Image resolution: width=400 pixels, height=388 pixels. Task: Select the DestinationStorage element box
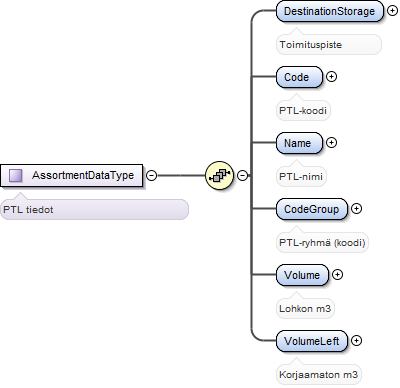pos(330,11)
